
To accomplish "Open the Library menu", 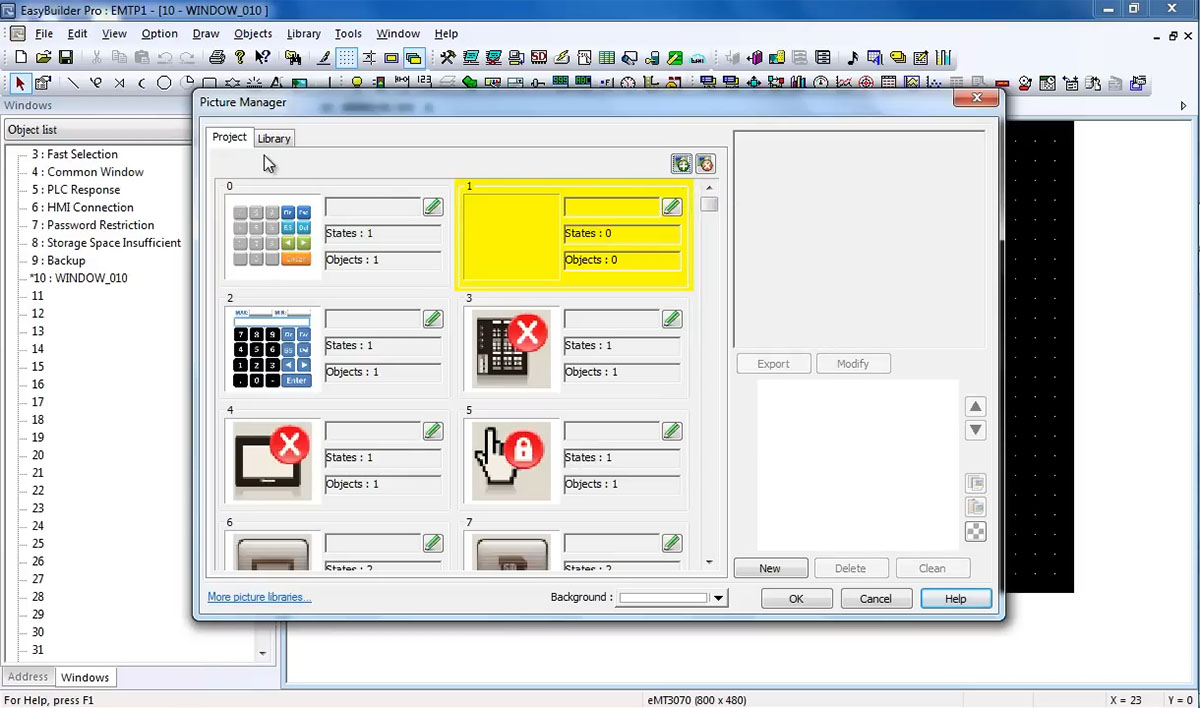I will [304, 34].
